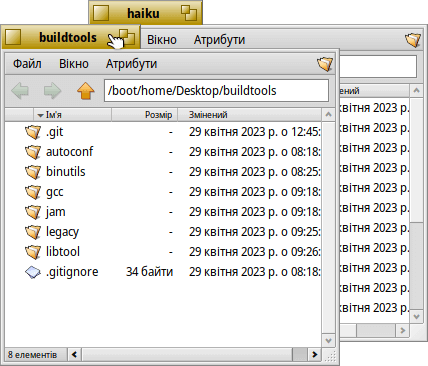Click down arrow of haiku window scrollbar

click(416, 316)
